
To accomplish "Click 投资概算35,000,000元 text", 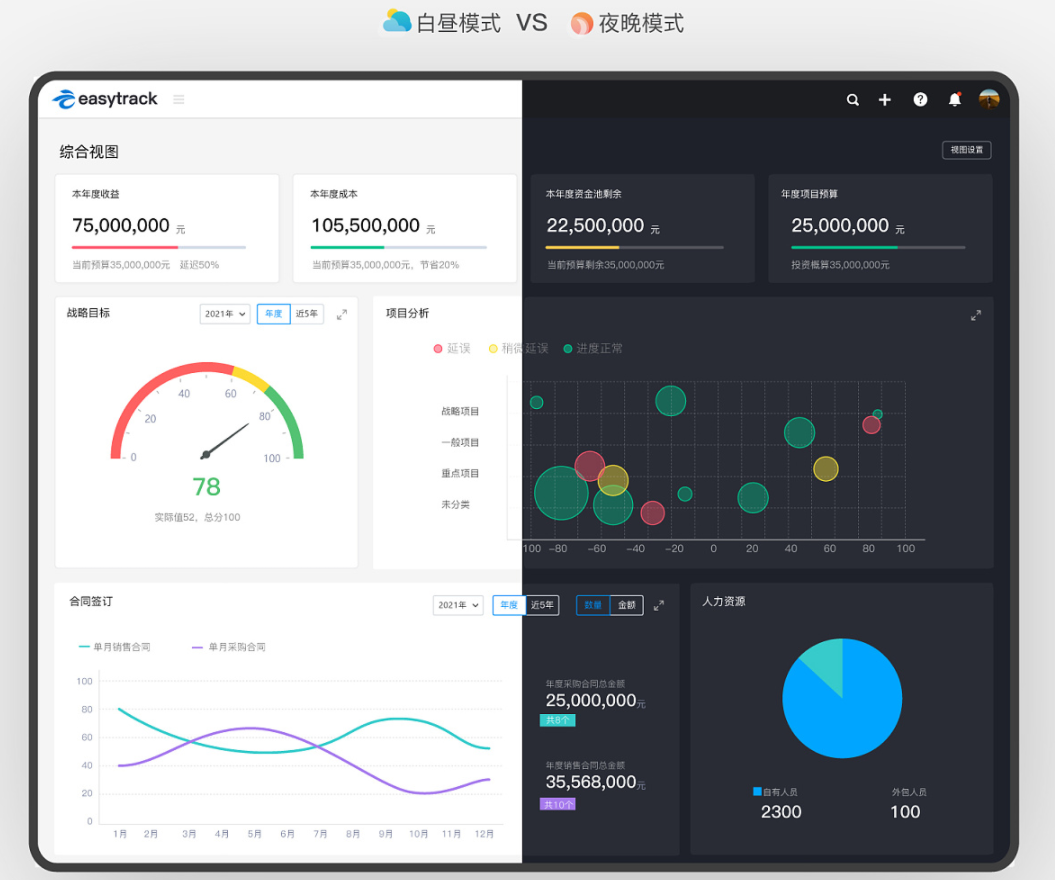I will click(840, 265).
